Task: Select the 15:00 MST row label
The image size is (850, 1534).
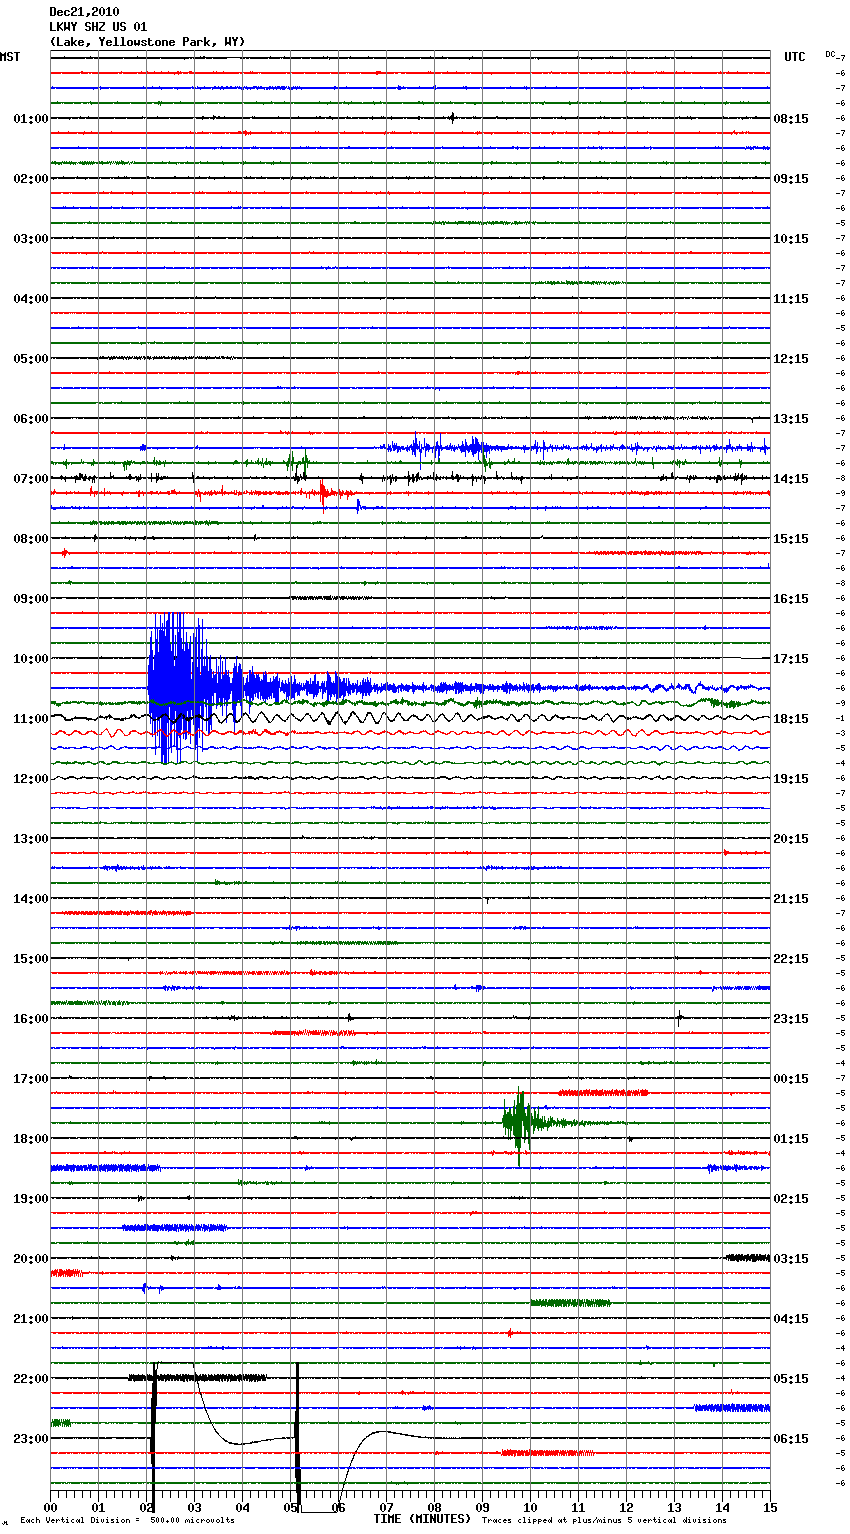Action: pyautogui.click(x=30, y=959)
